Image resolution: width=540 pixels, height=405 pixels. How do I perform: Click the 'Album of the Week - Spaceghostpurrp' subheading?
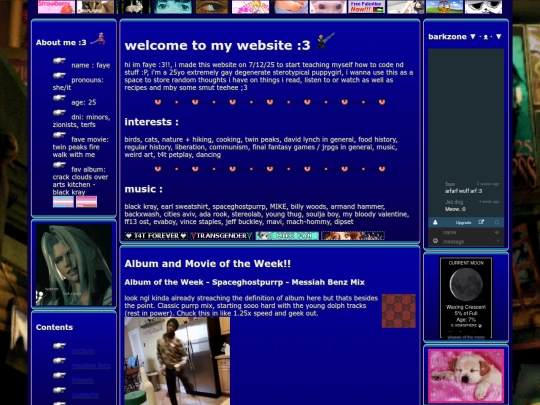245,282
